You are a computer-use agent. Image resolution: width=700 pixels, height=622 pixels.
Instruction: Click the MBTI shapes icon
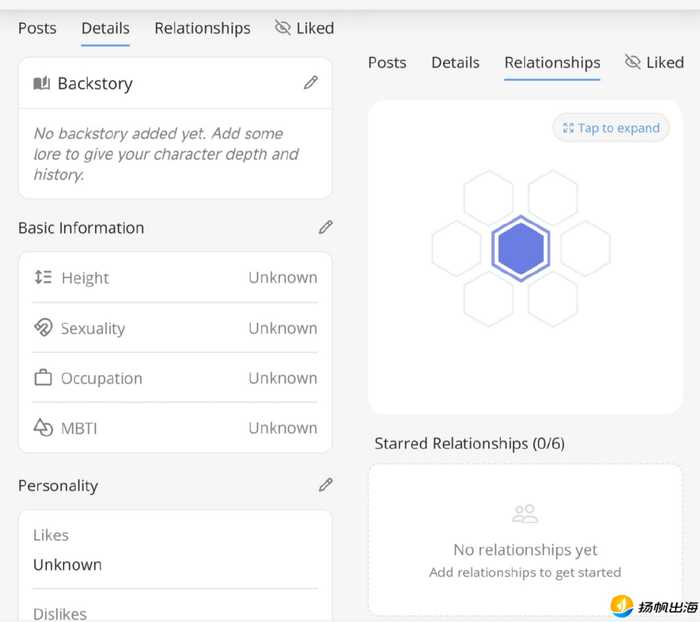coord(43,428)
